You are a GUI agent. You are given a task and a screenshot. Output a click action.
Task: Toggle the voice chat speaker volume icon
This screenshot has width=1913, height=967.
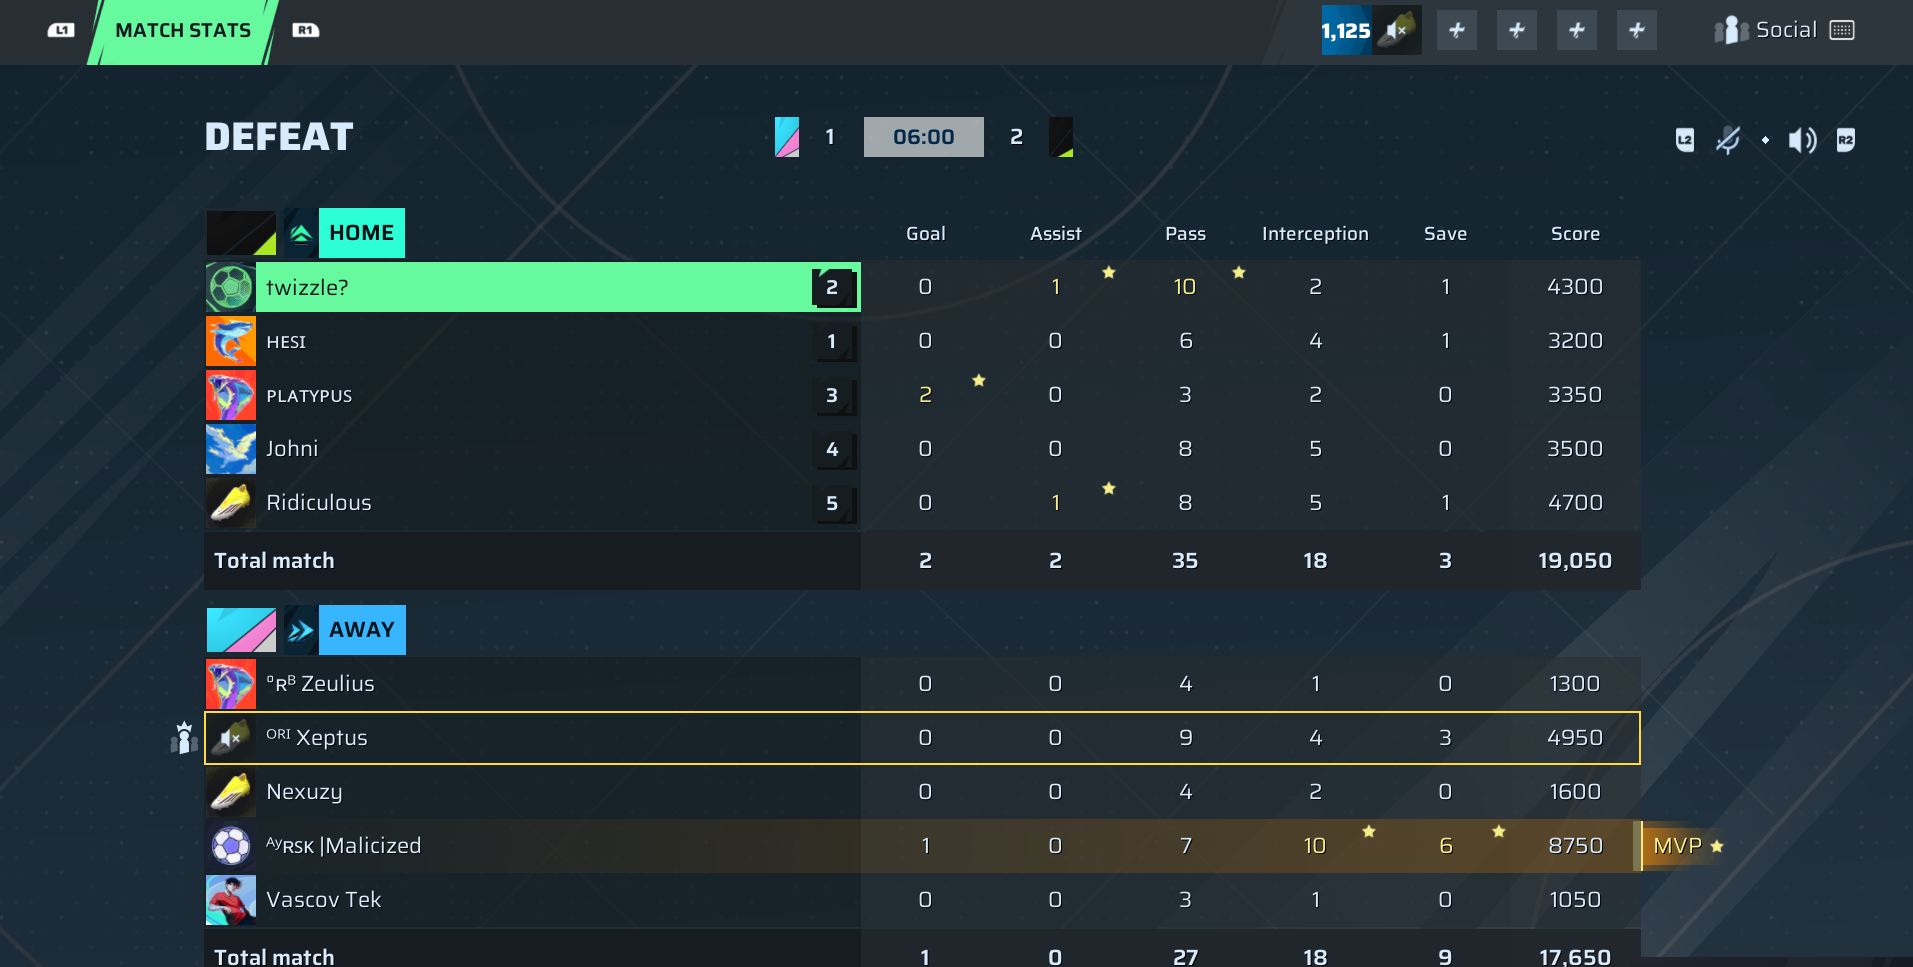coord(1802,140)
